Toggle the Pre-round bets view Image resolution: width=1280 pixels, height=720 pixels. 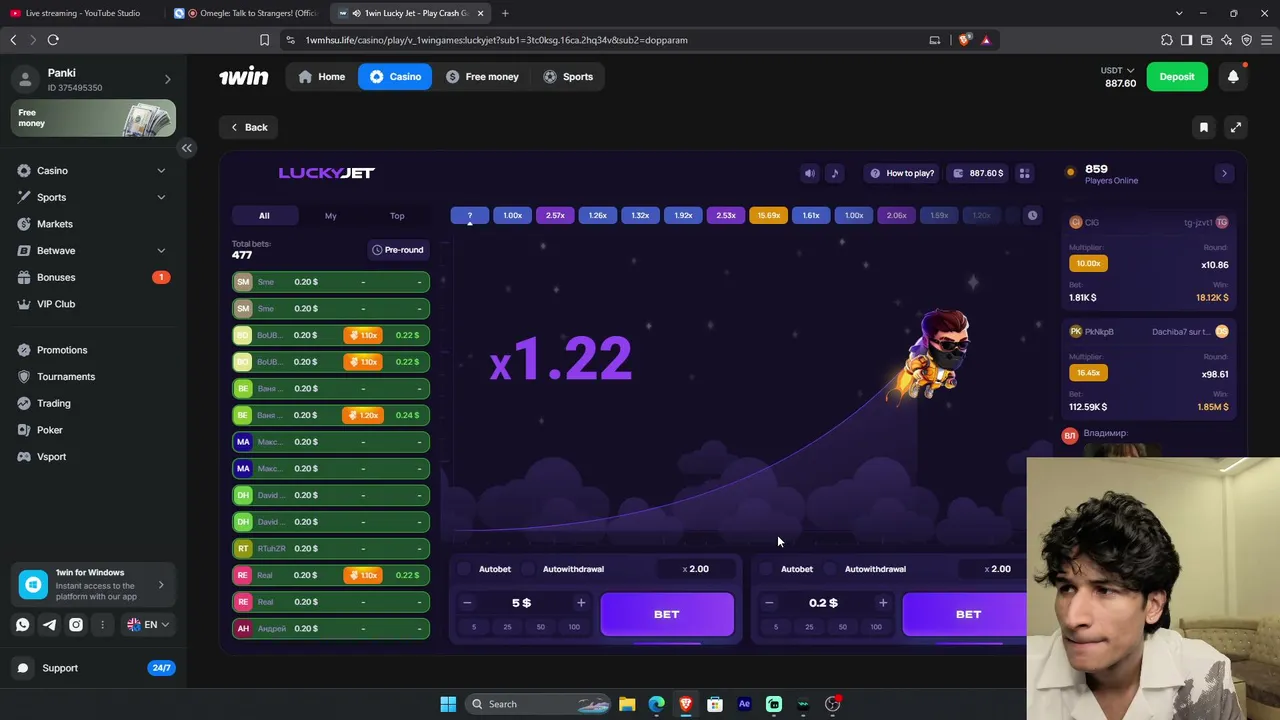click(x=398, y=250)
